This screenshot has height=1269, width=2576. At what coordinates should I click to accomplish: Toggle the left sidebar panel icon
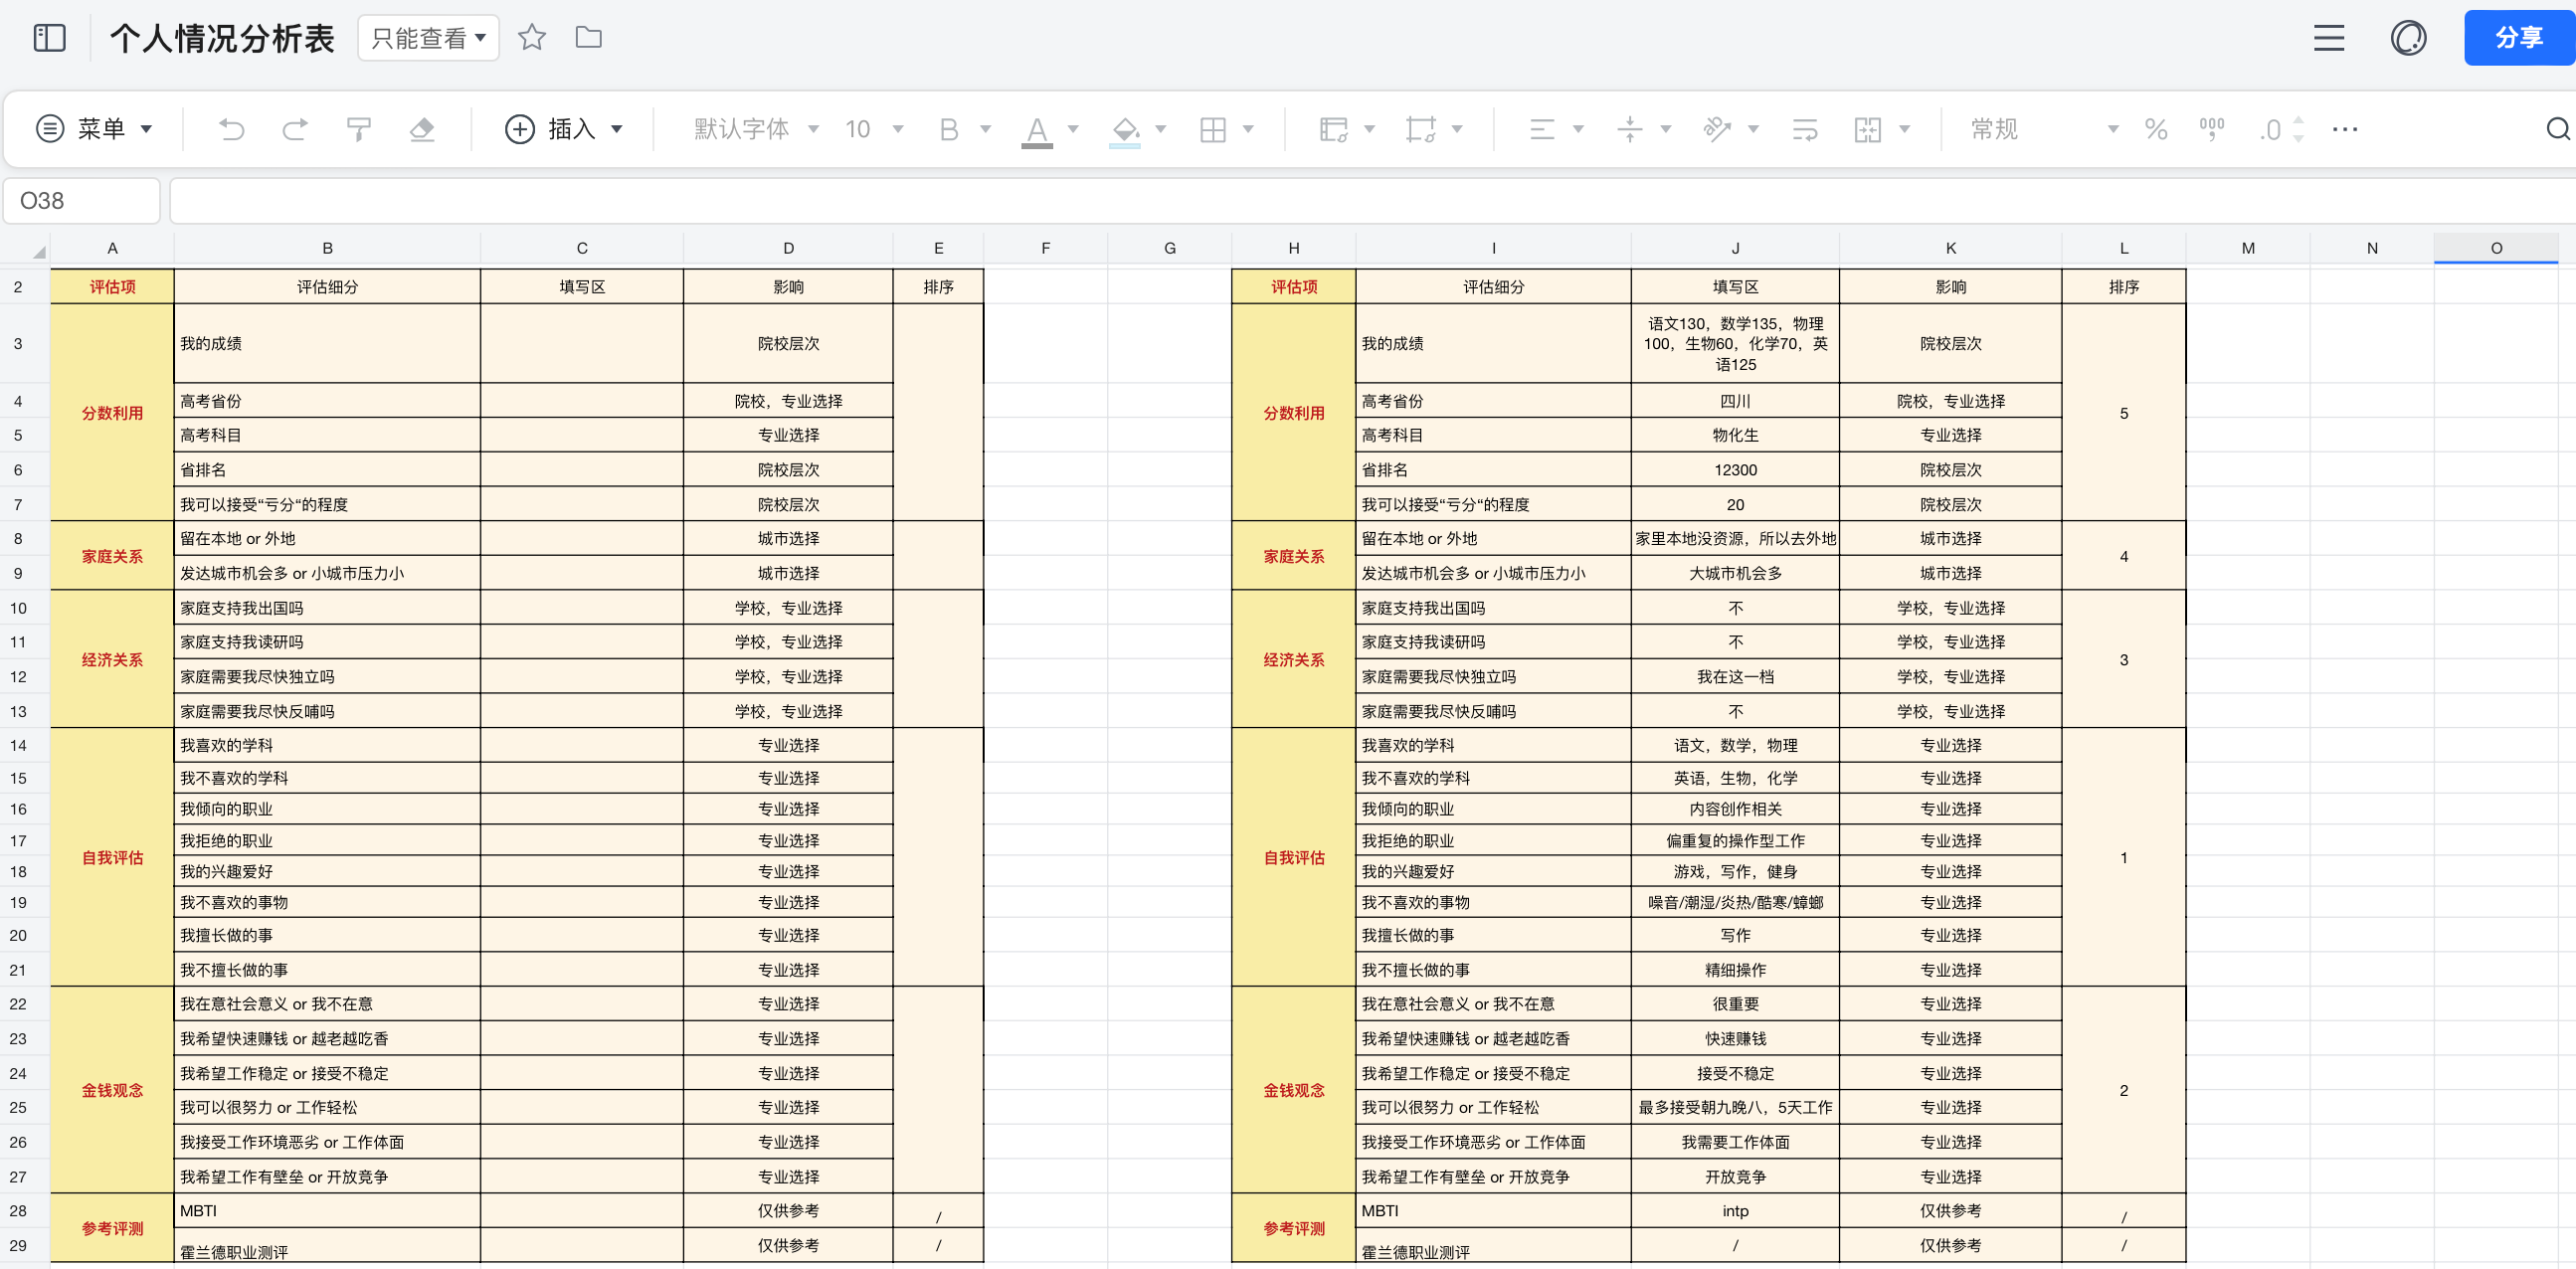point(49,38)
